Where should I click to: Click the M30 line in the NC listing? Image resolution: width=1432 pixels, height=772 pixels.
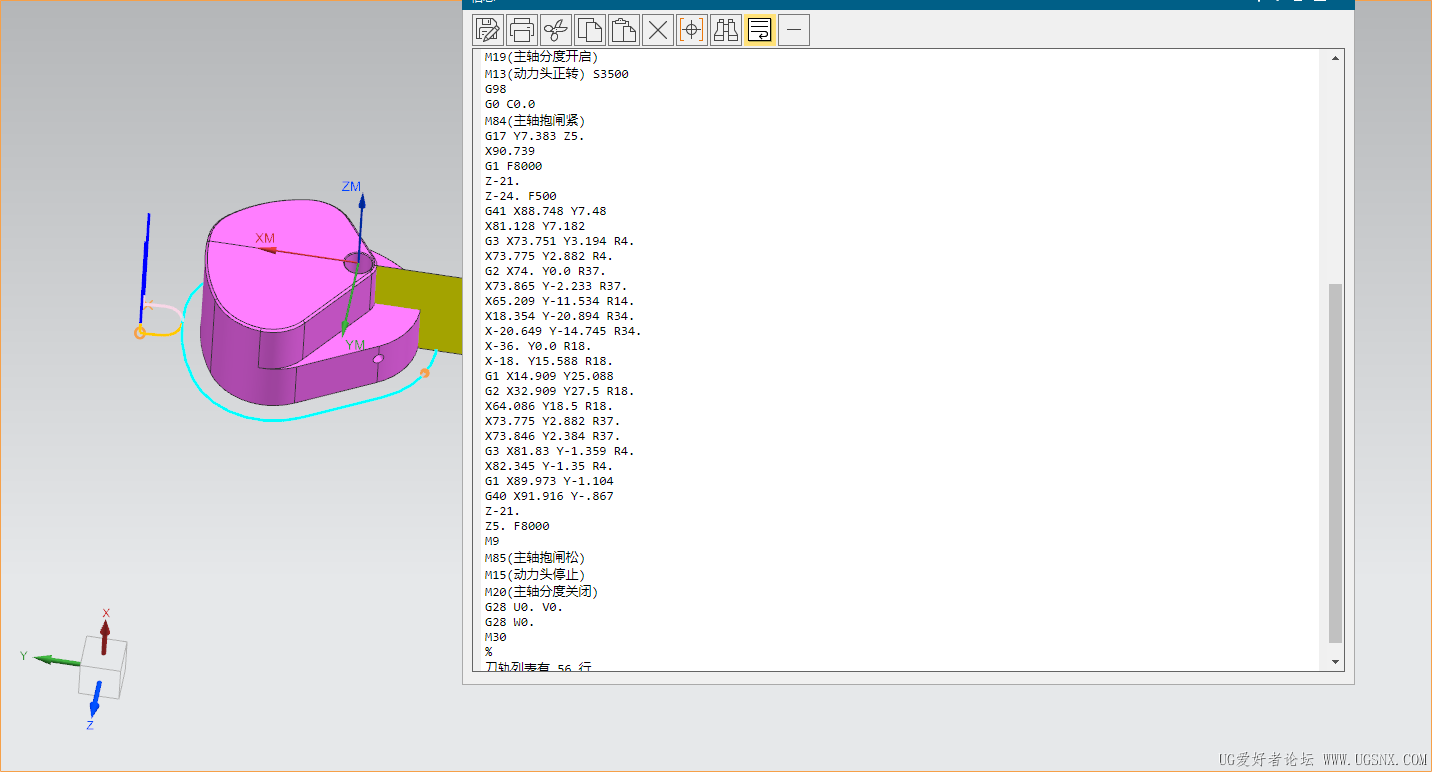[496, 637]
